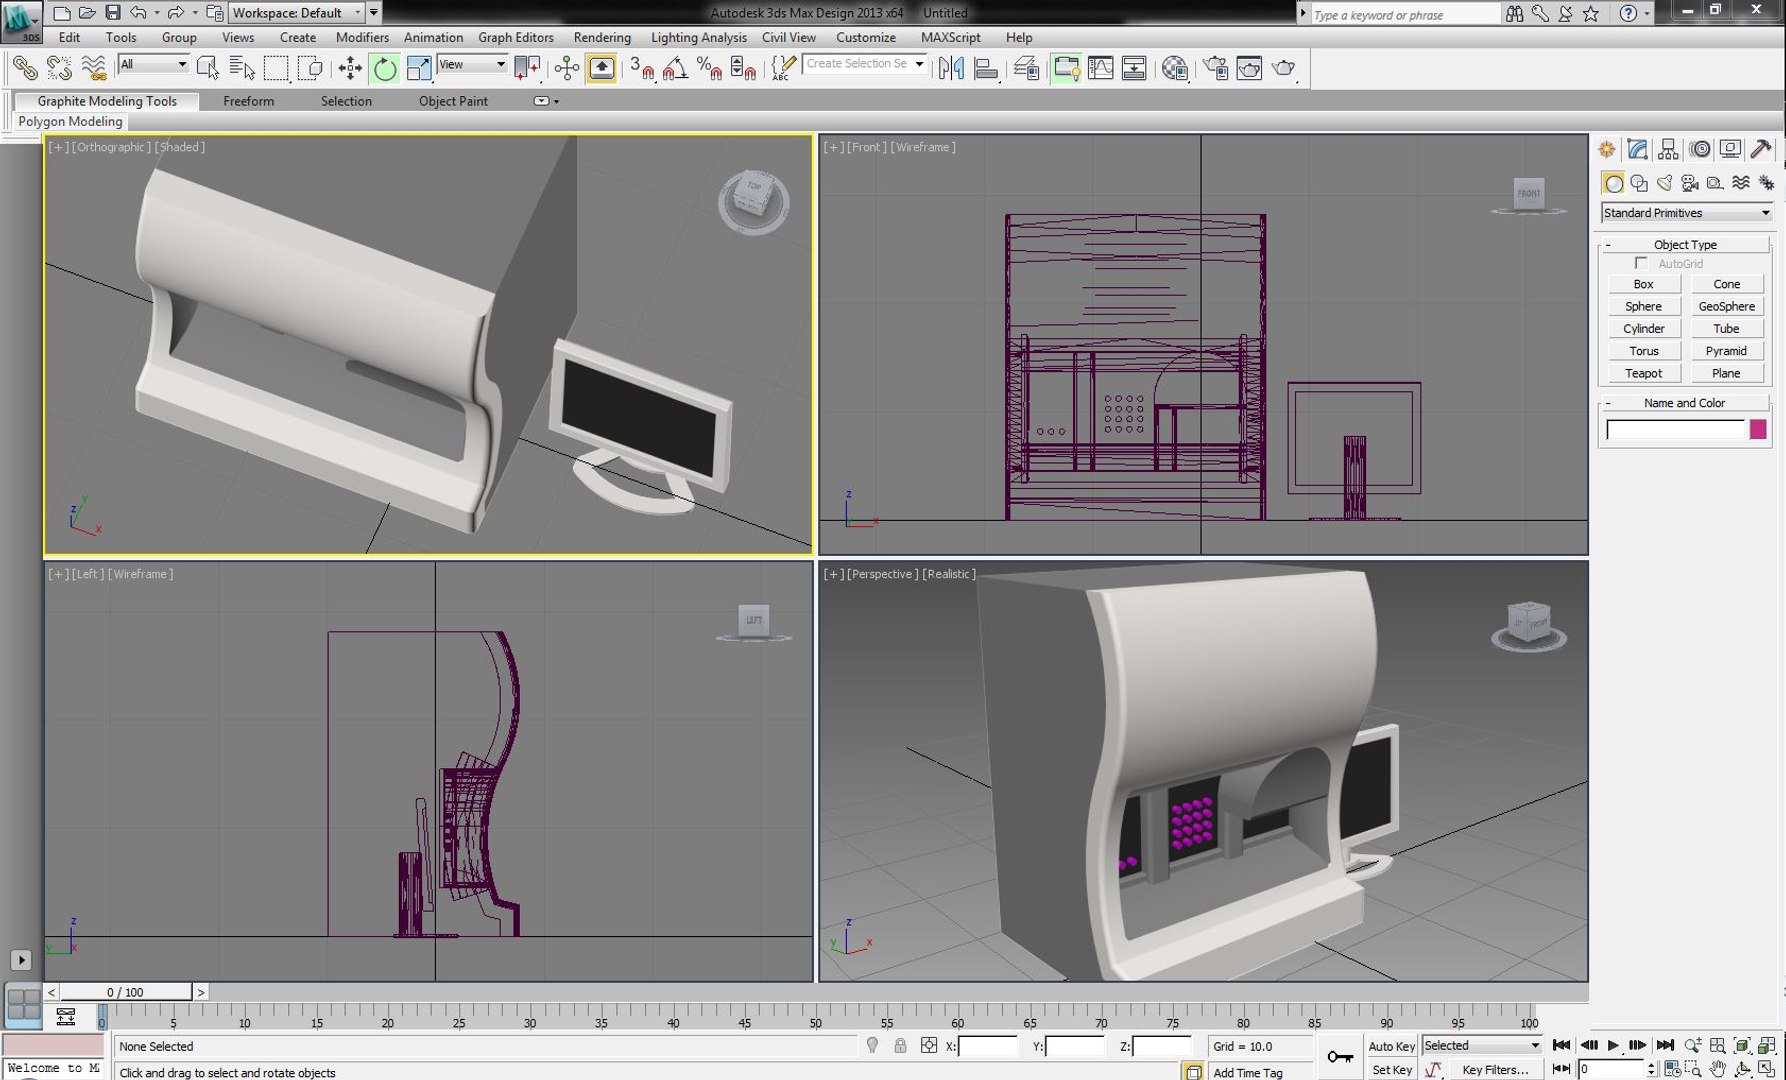Open the Rendering menu
The image size is (1786, 1080).
pyautogui.click(x=602, y=37)
